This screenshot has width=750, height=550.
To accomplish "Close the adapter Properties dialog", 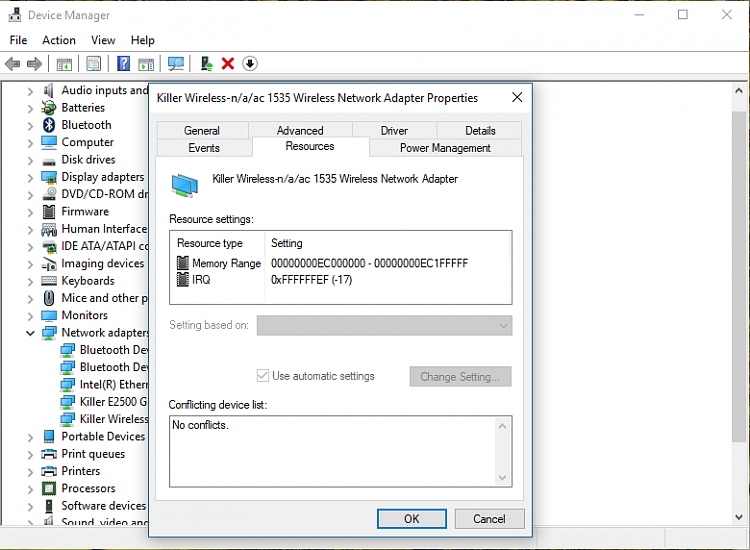I will click(517, 98).
